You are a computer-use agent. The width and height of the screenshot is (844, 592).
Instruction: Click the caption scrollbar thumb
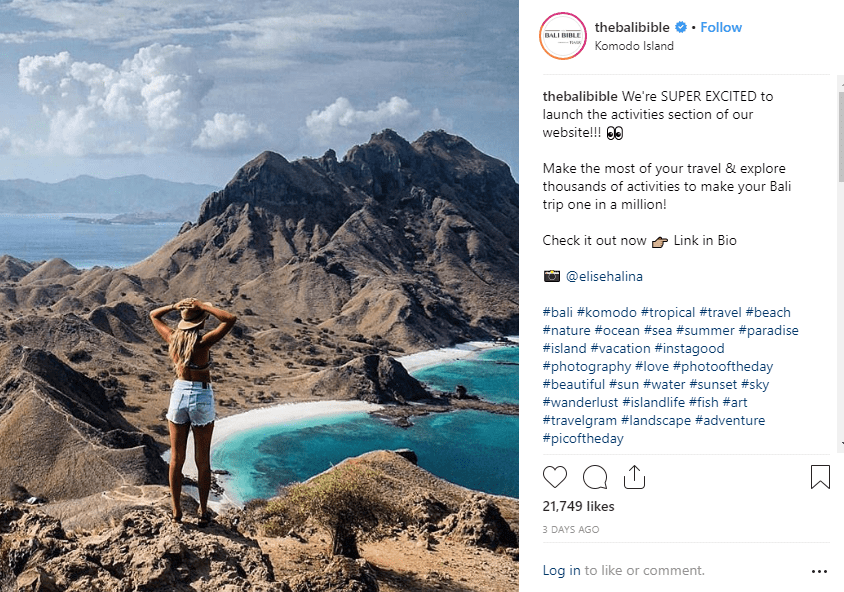(841, 137)
